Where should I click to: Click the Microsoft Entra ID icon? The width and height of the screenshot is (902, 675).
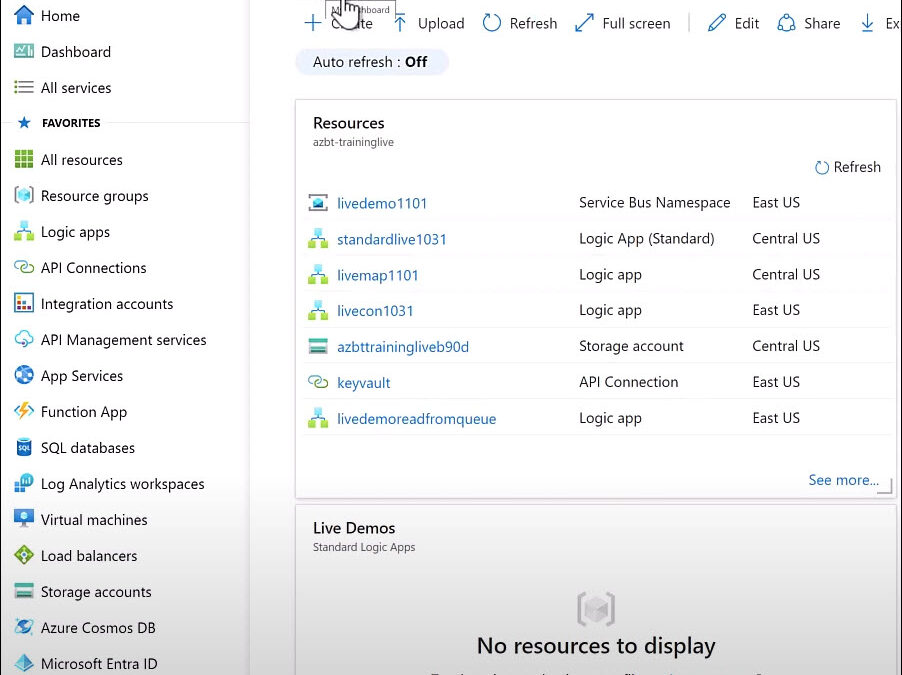click(x=24, y=663)
